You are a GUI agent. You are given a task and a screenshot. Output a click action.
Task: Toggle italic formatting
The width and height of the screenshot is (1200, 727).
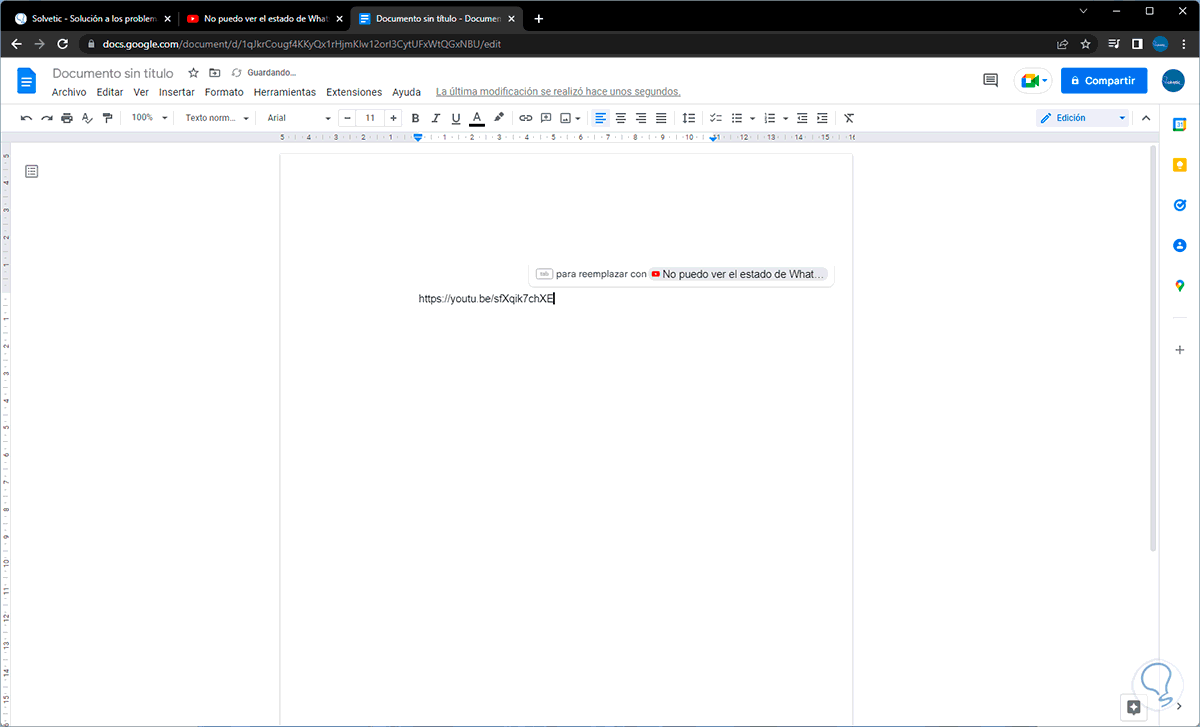point(436,118)
